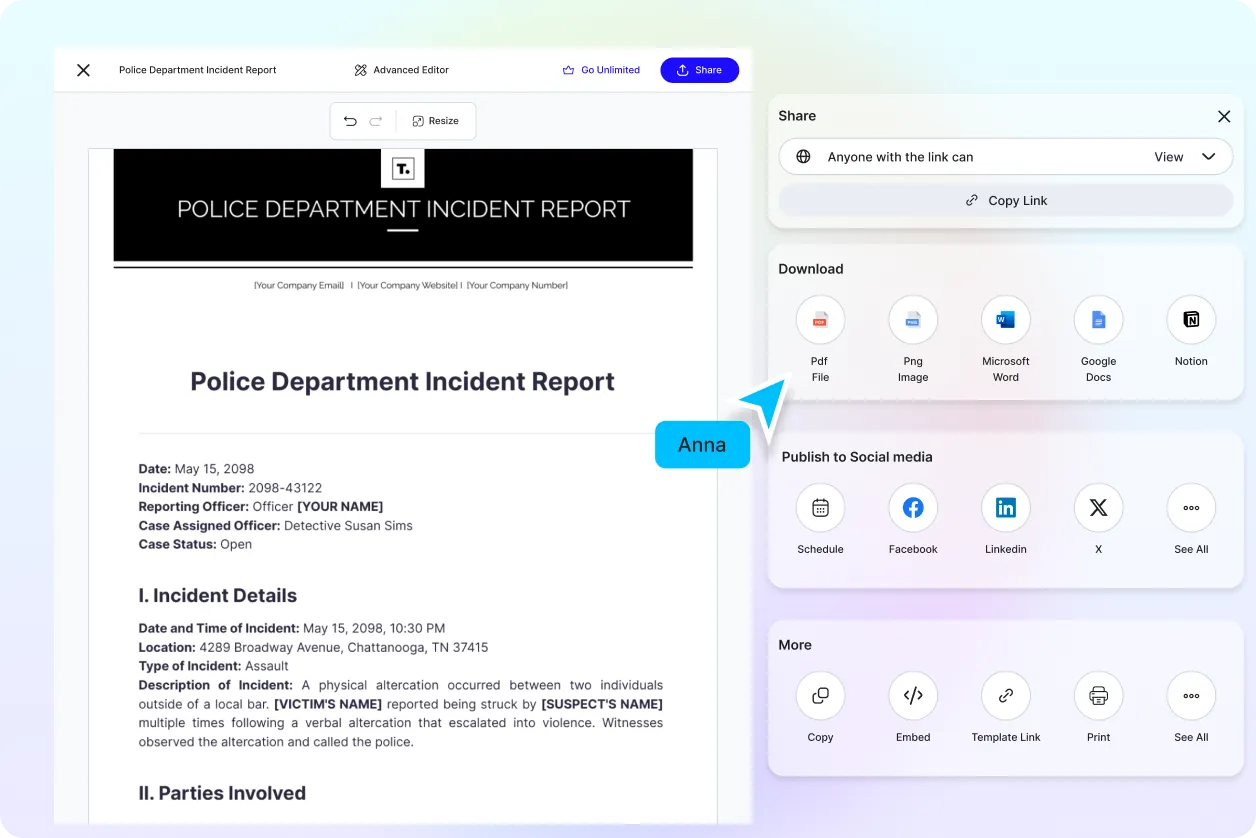Image resolution: width=1256 pixels, height=838 pixels.
Task: Open Schedule for social media
Action: [820, 508]
